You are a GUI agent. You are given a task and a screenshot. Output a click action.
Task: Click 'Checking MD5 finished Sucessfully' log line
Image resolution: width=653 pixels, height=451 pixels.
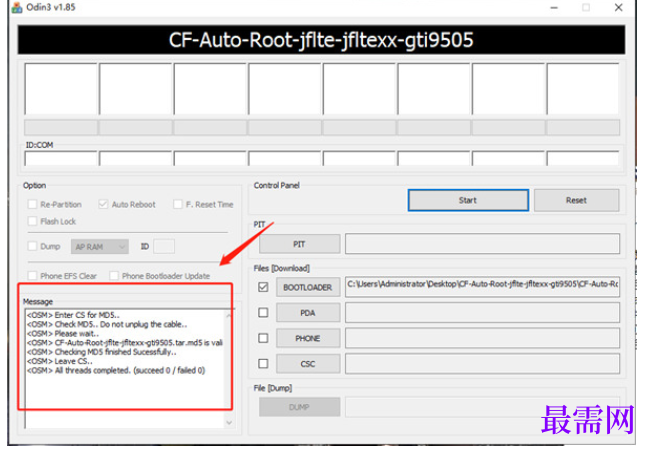[102, 352]
